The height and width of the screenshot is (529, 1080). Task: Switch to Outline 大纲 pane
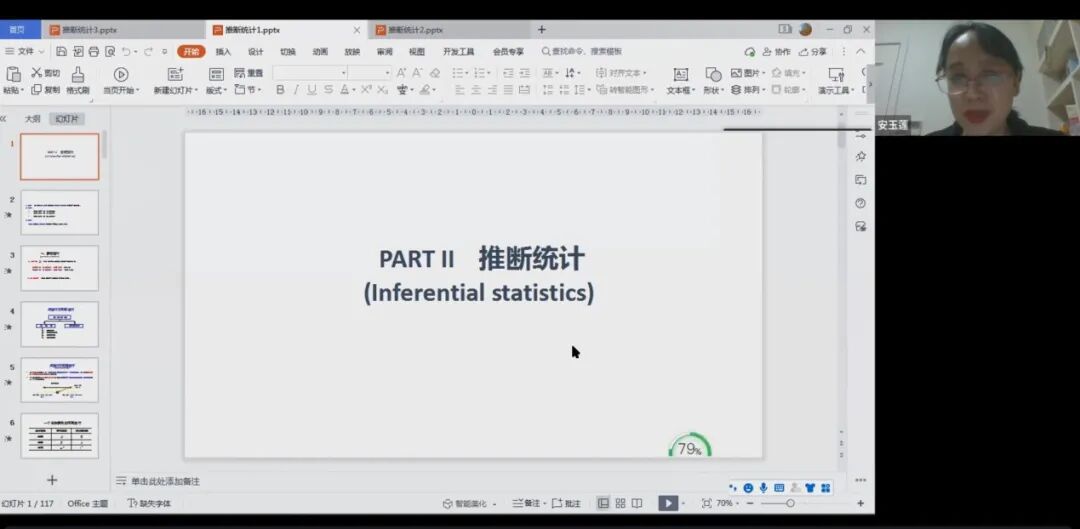[32, 119]
